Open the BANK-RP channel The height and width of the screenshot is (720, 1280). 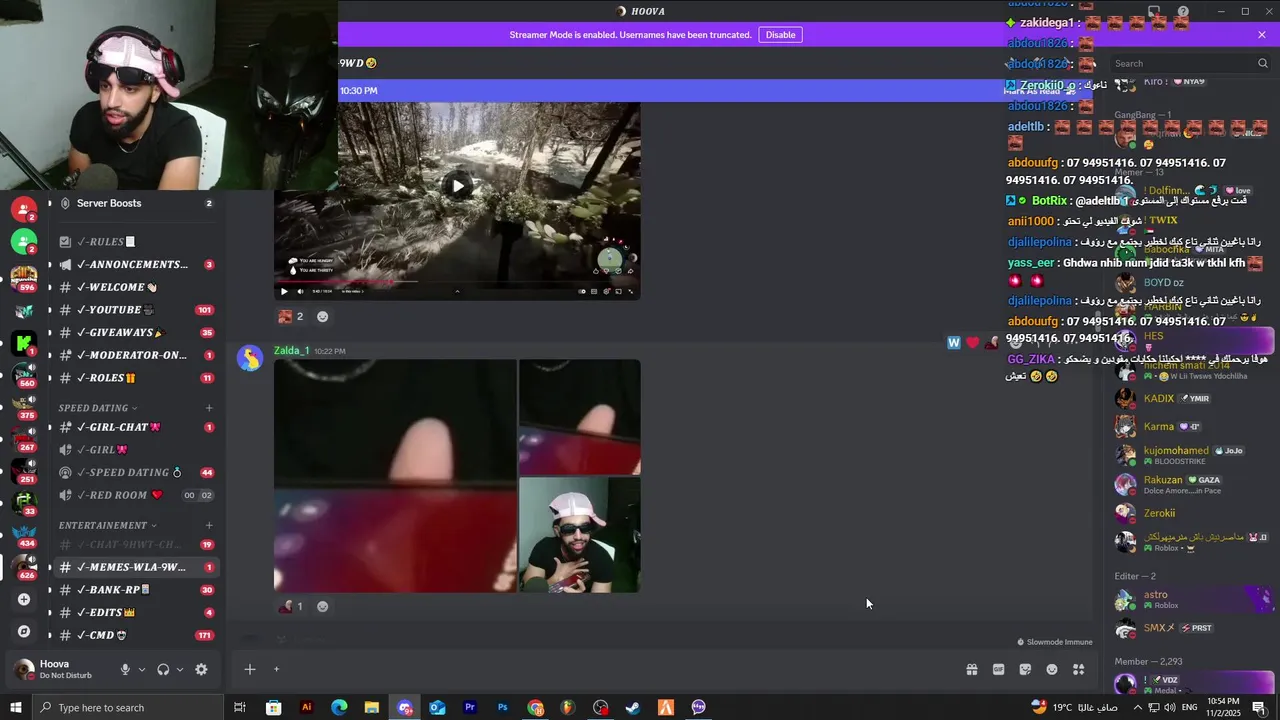click(135, 590)
